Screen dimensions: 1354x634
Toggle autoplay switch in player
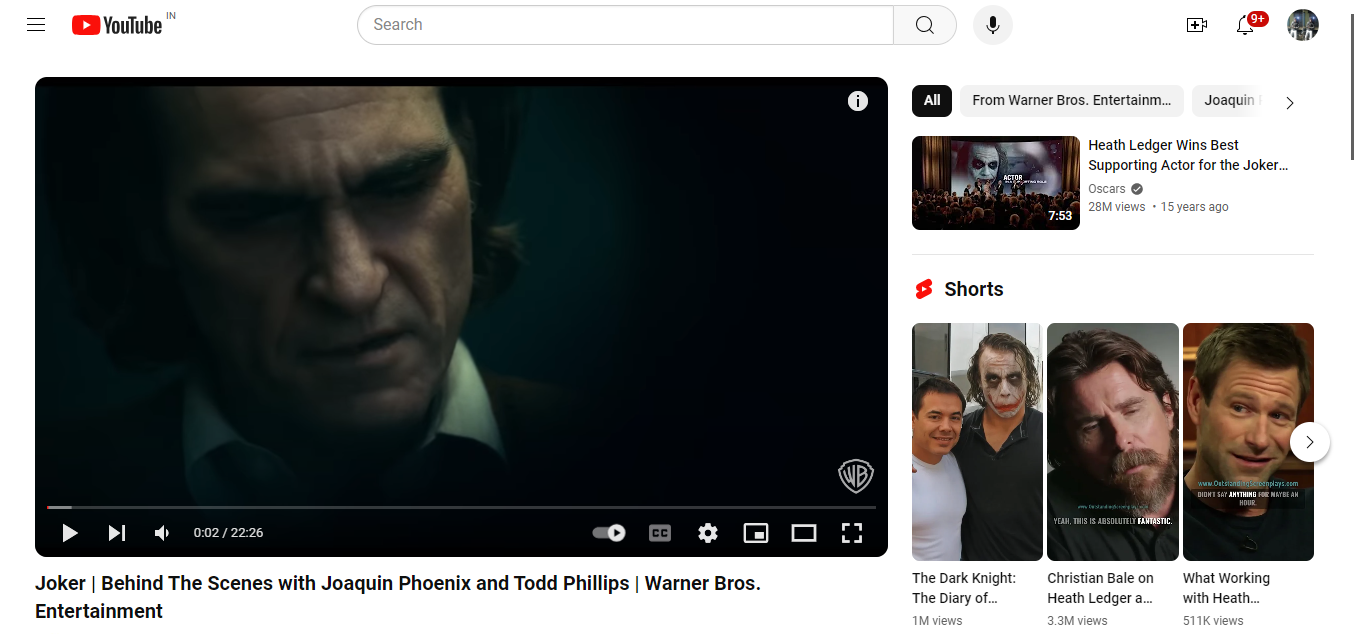(609, 533)
